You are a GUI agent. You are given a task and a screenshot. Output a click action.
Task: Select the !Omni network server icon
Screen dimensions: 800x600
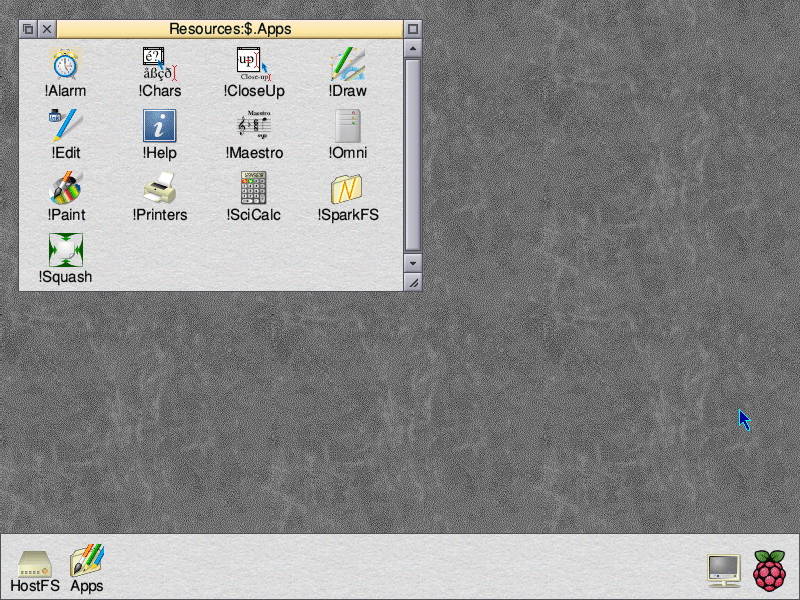point(347,126)
